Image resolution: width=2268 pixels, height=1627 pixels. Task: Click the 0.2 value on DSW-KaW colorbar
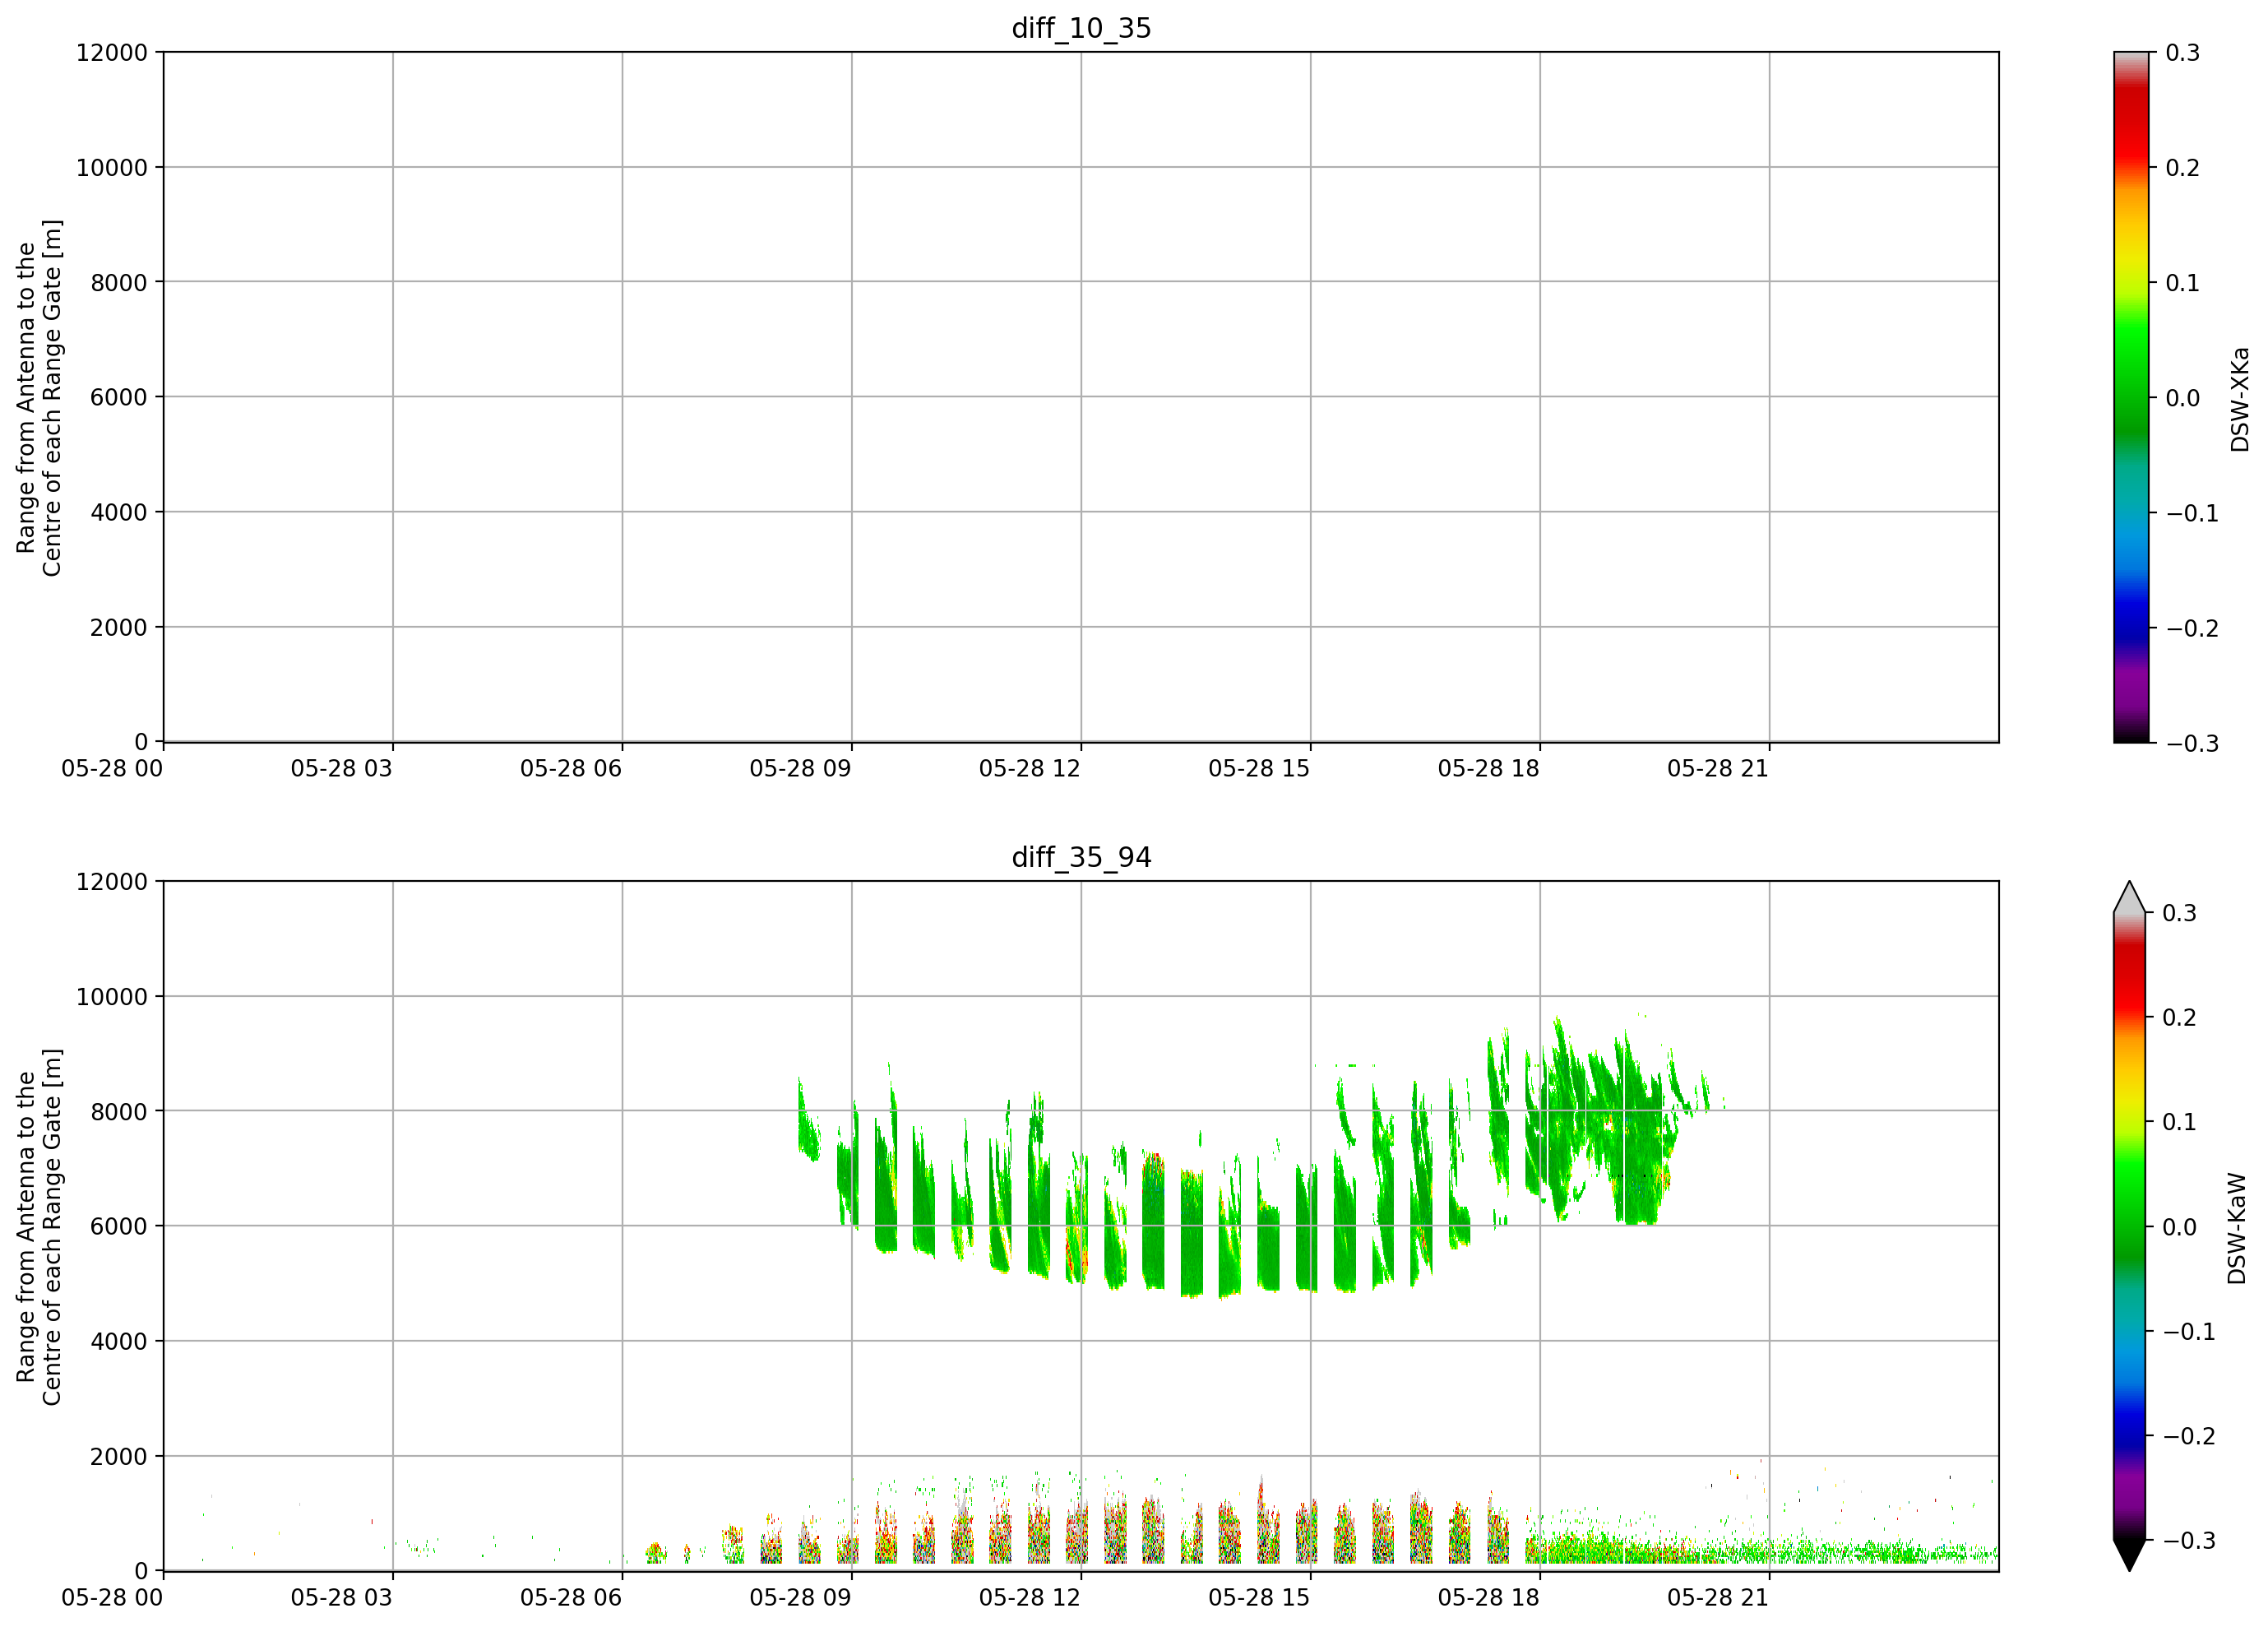click(2179, 1017)
